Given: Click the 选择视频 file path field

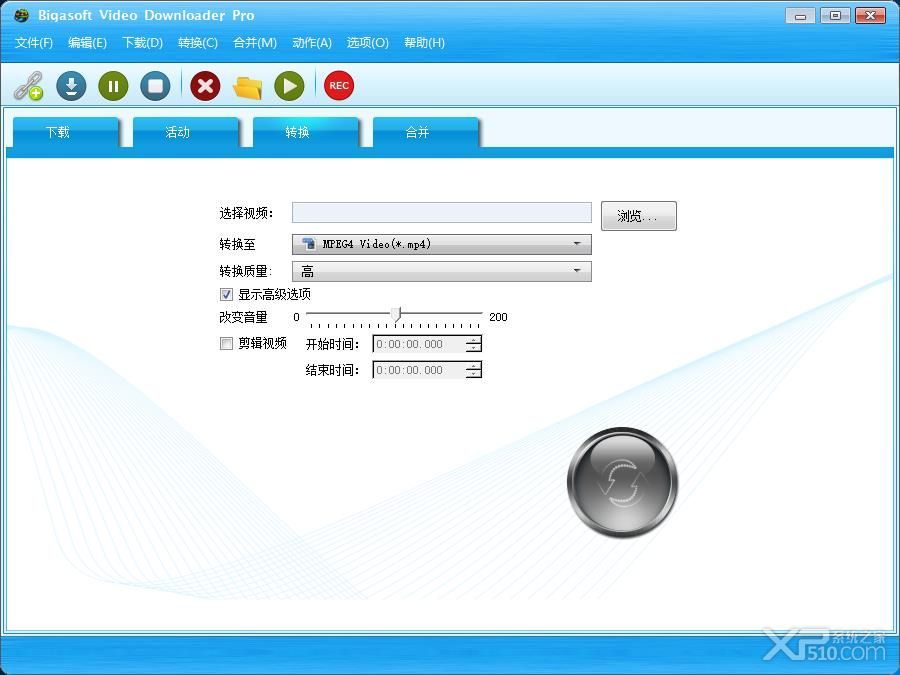Looking at the screenshot, I should [441, 212].
